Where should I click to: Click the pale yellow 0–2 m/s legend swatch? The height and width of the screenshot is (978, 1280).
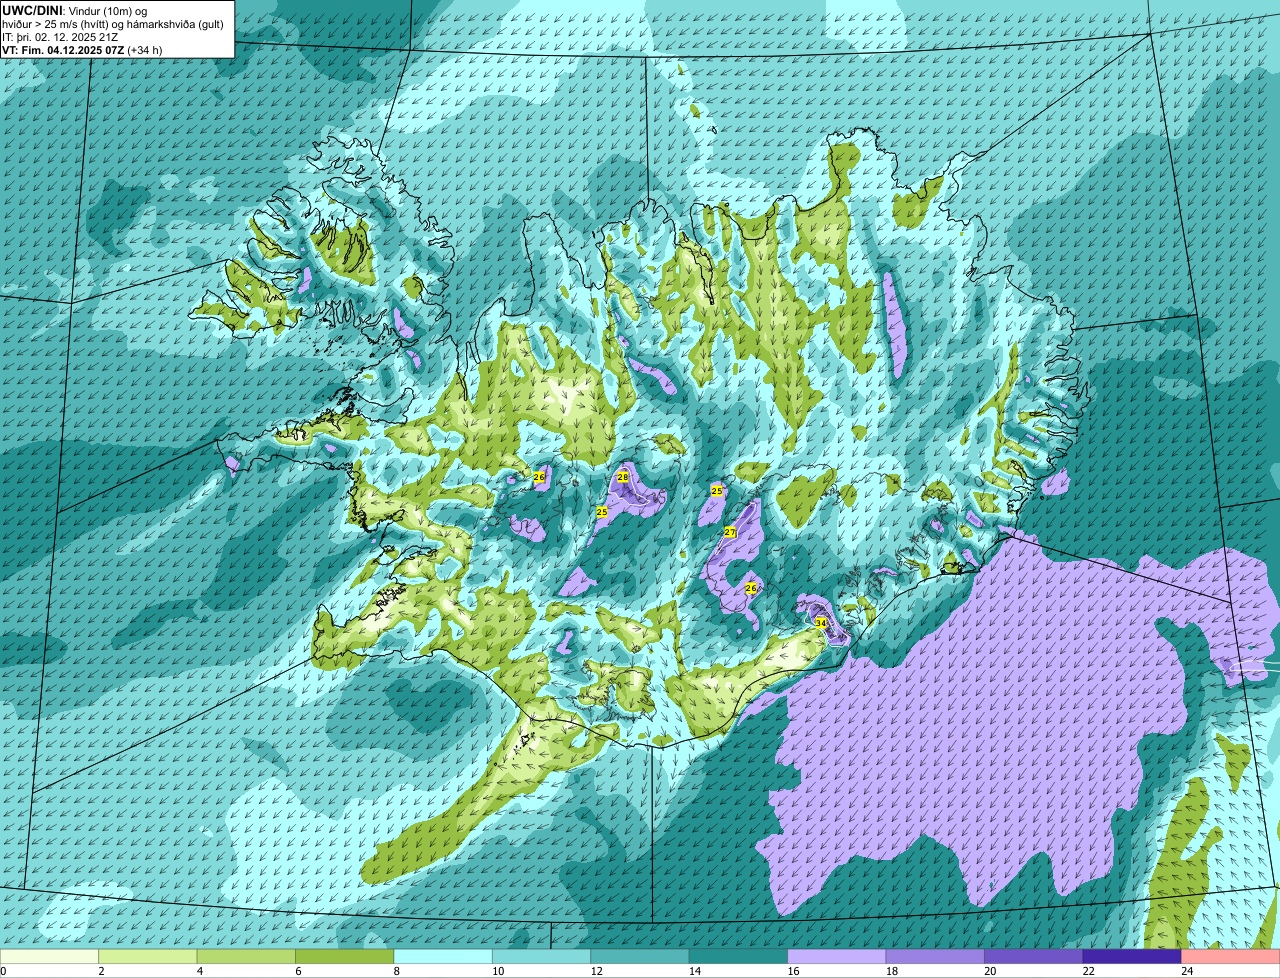[50, 956]
